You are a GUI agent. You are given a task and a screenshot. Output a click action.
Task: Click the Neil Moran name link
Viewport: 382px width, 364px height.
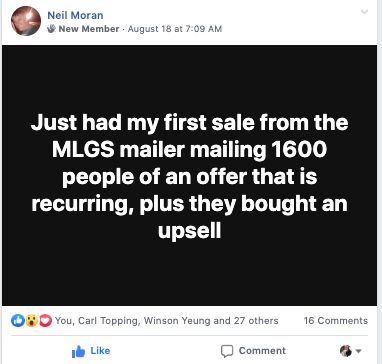75,15
